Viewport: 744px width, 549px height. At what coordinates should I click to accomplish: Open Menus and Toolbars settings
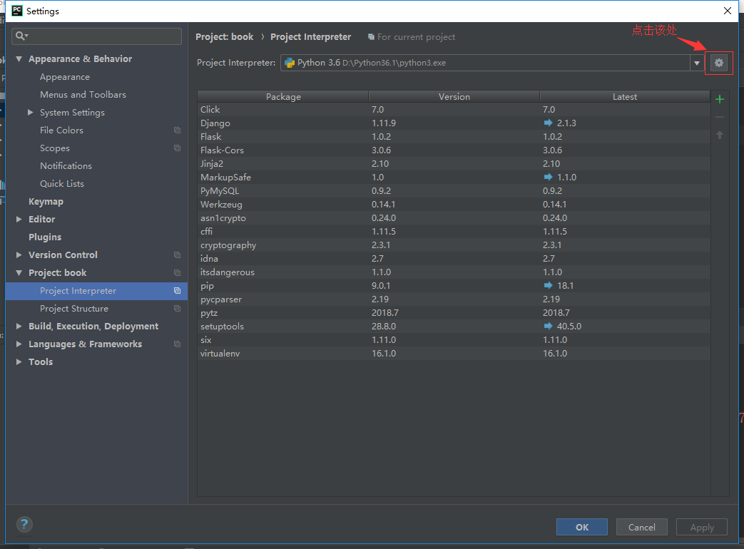click(83, 94)
